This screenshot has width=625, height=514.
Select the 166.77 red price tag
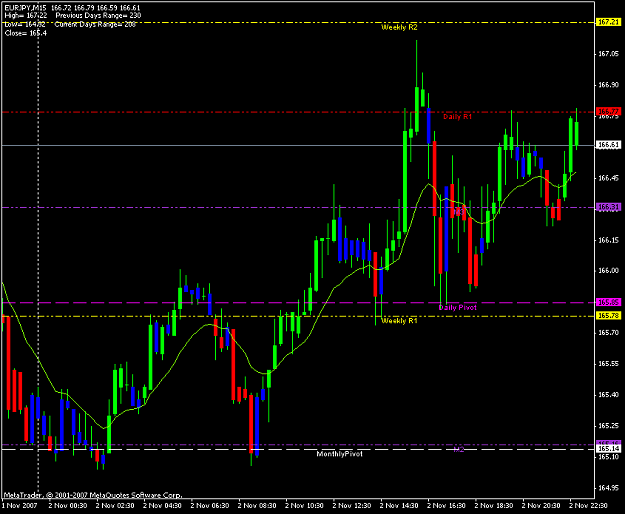[609, 111]
